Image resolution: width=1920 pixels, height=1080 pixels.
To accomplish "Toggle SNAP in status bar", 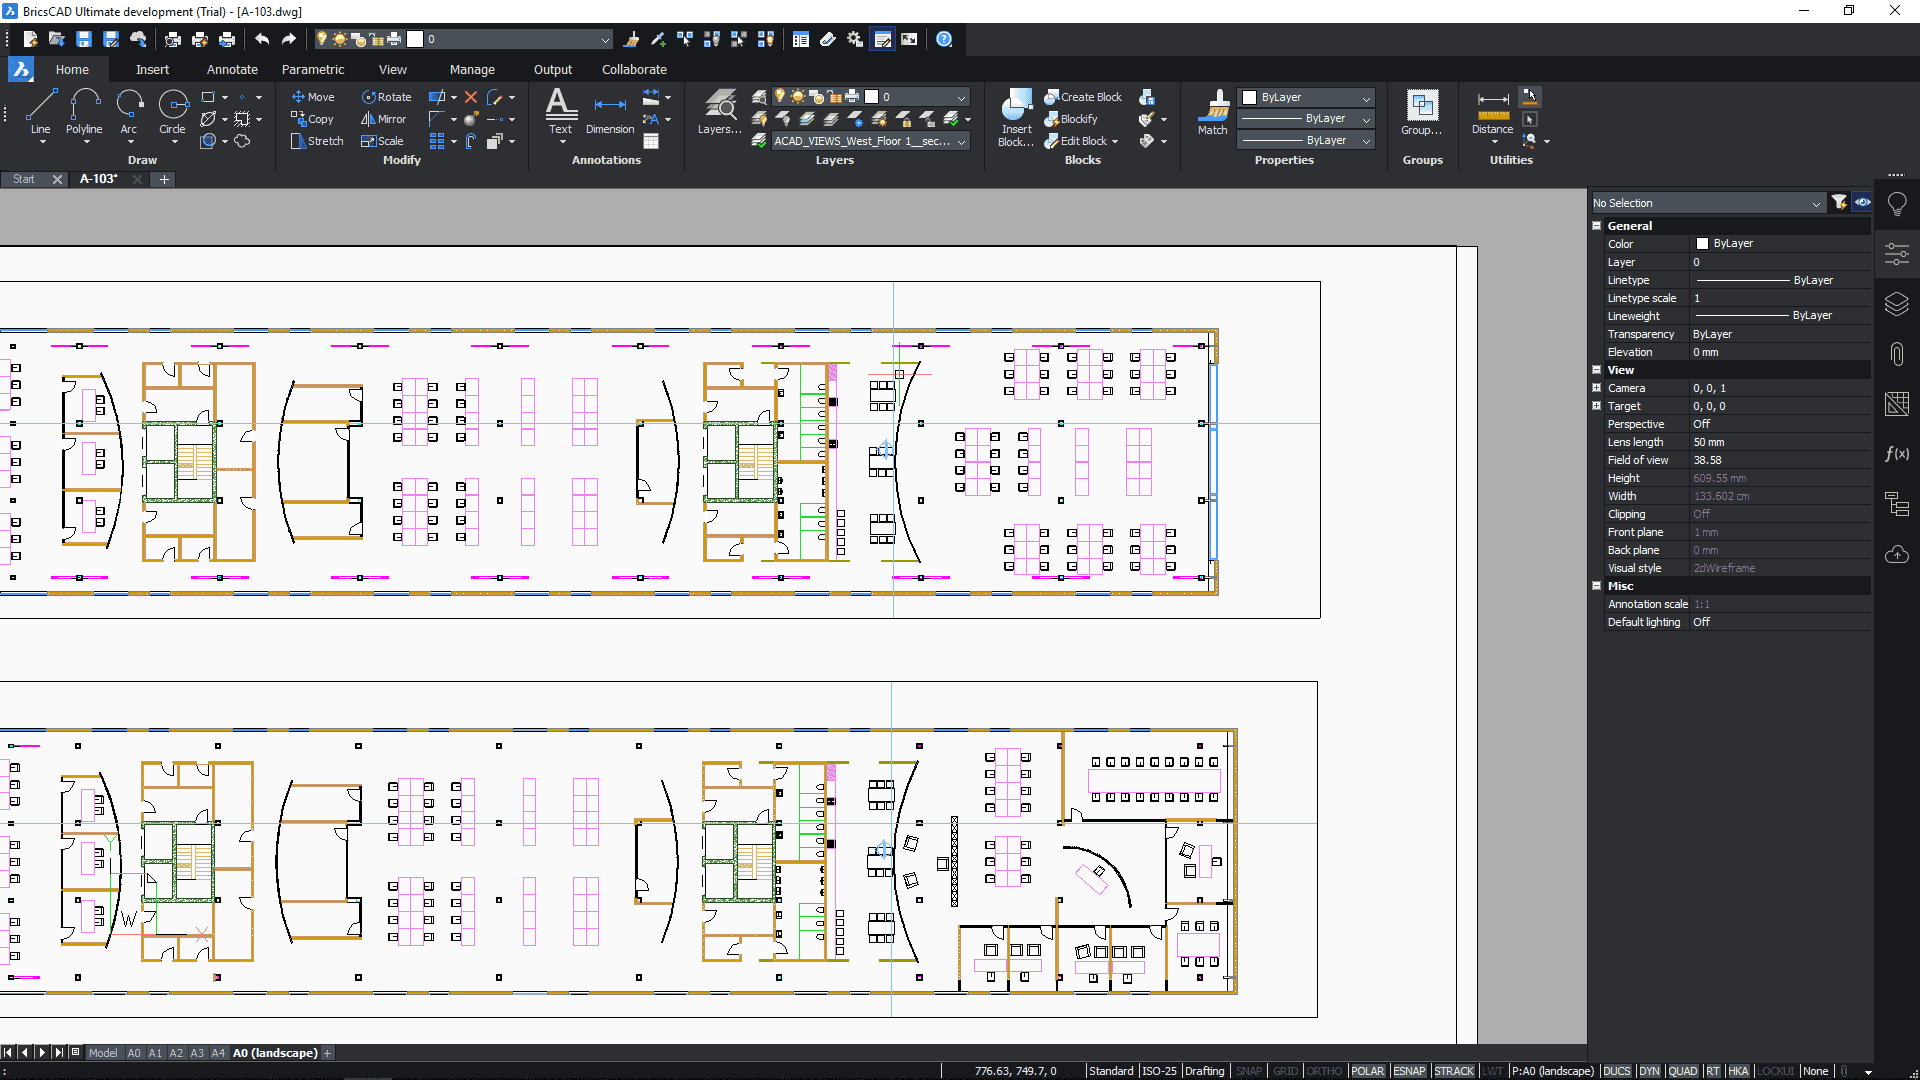I will (x=1249, y=1071).
